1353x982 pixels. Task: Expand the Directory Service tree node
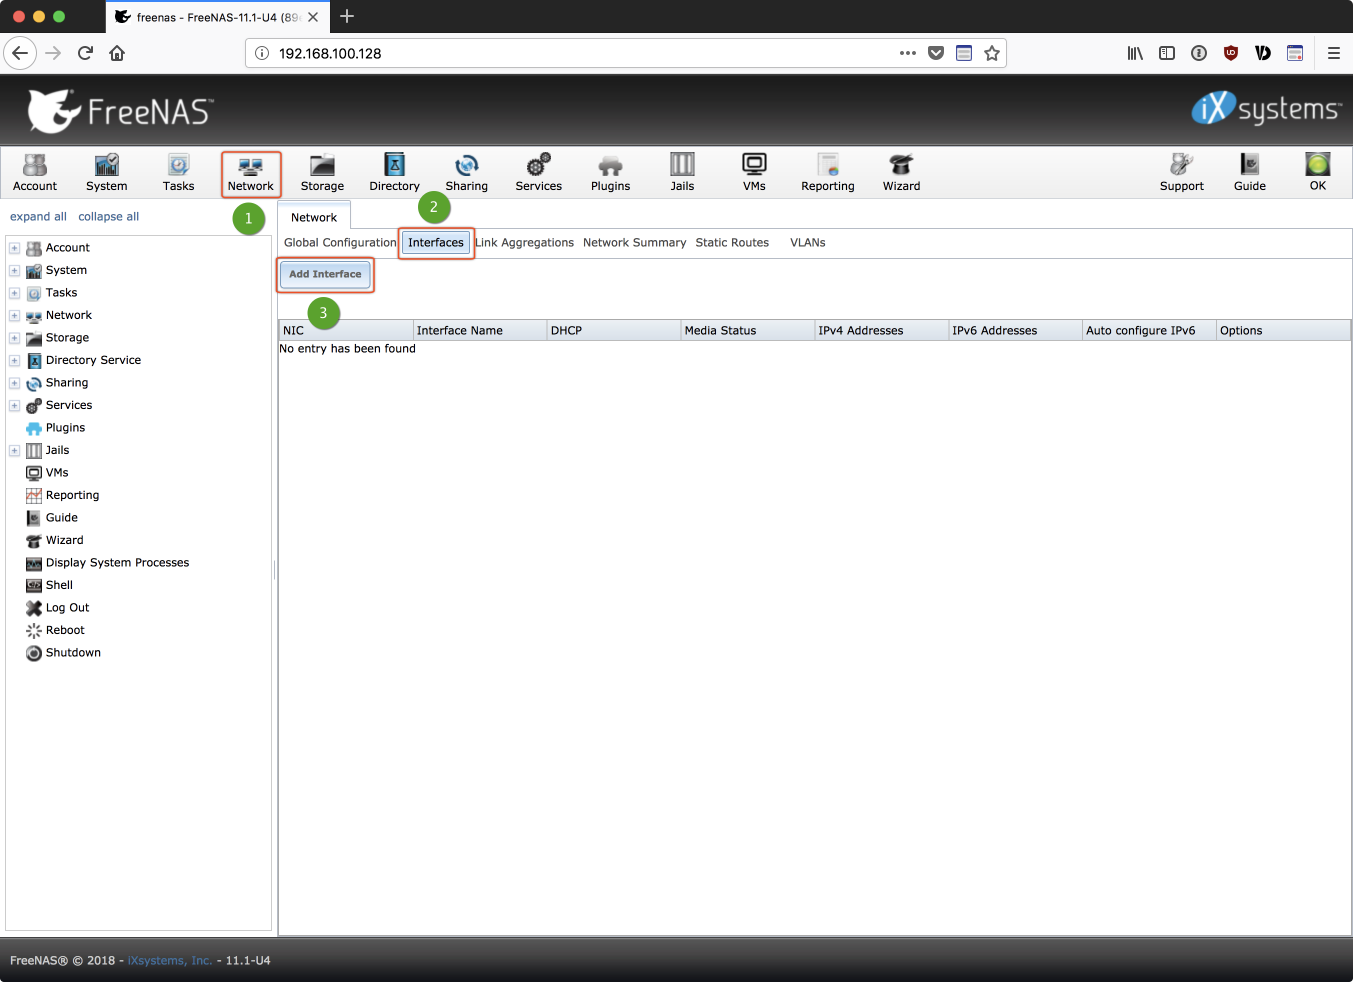click(15, 361)
